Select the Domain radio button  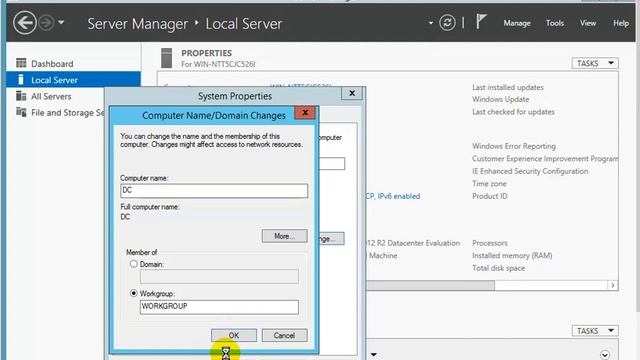click(133, 264)
